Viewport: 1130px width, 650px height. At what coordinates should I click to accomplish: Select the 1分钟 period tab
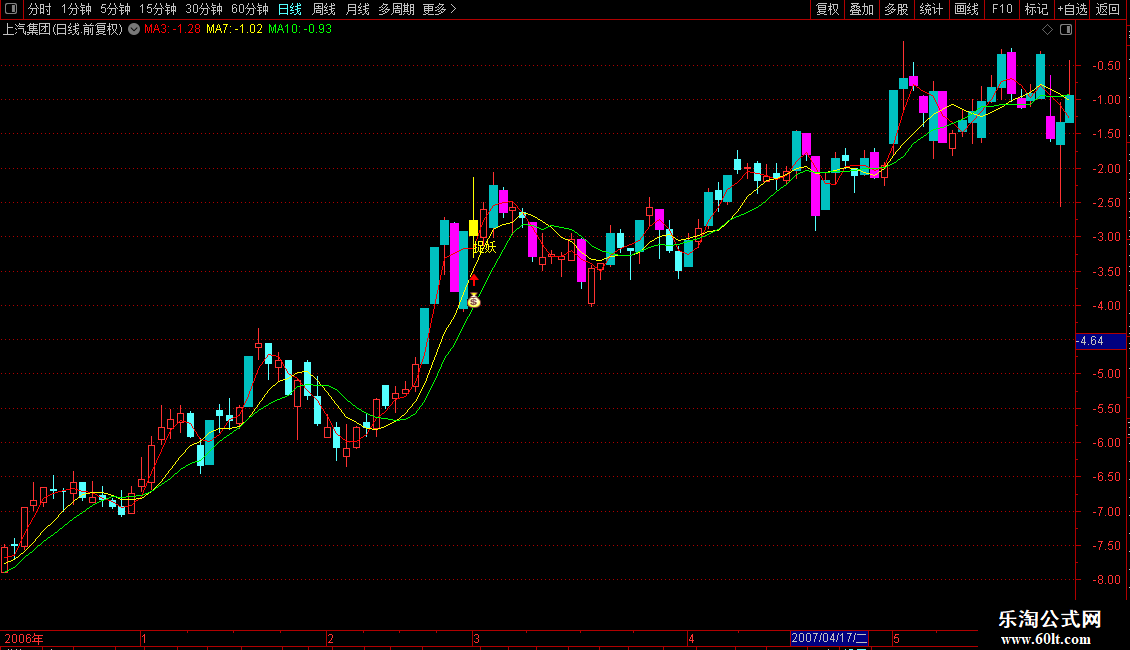coord(76,9)
